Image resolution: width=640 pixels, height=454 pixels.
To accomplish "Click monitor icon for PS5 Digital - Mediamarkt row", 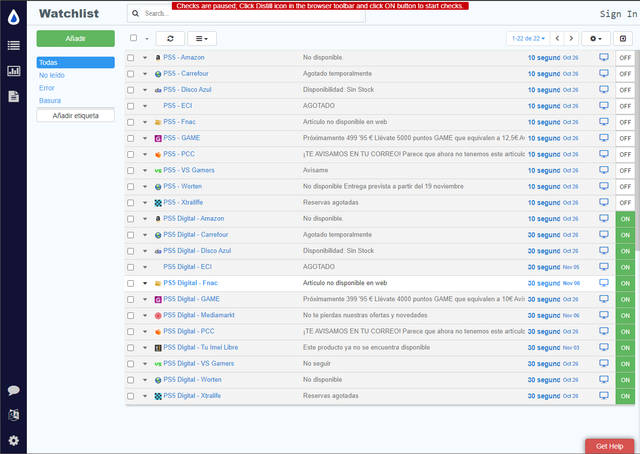I will click(x=604, y=315).
